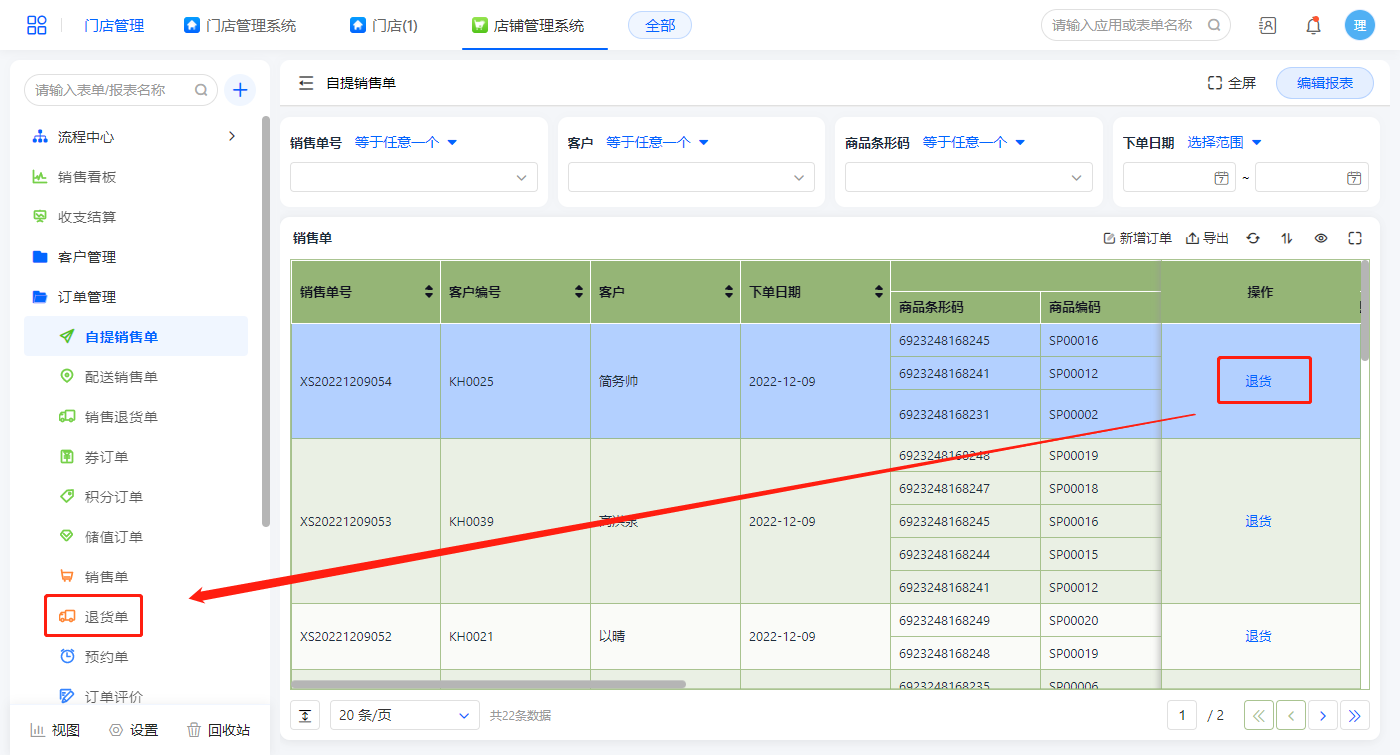Image resolution: width=1400 pixels, height=755 pixels.
Task: Open the contacts icon in header
Action: [1267, 26]
